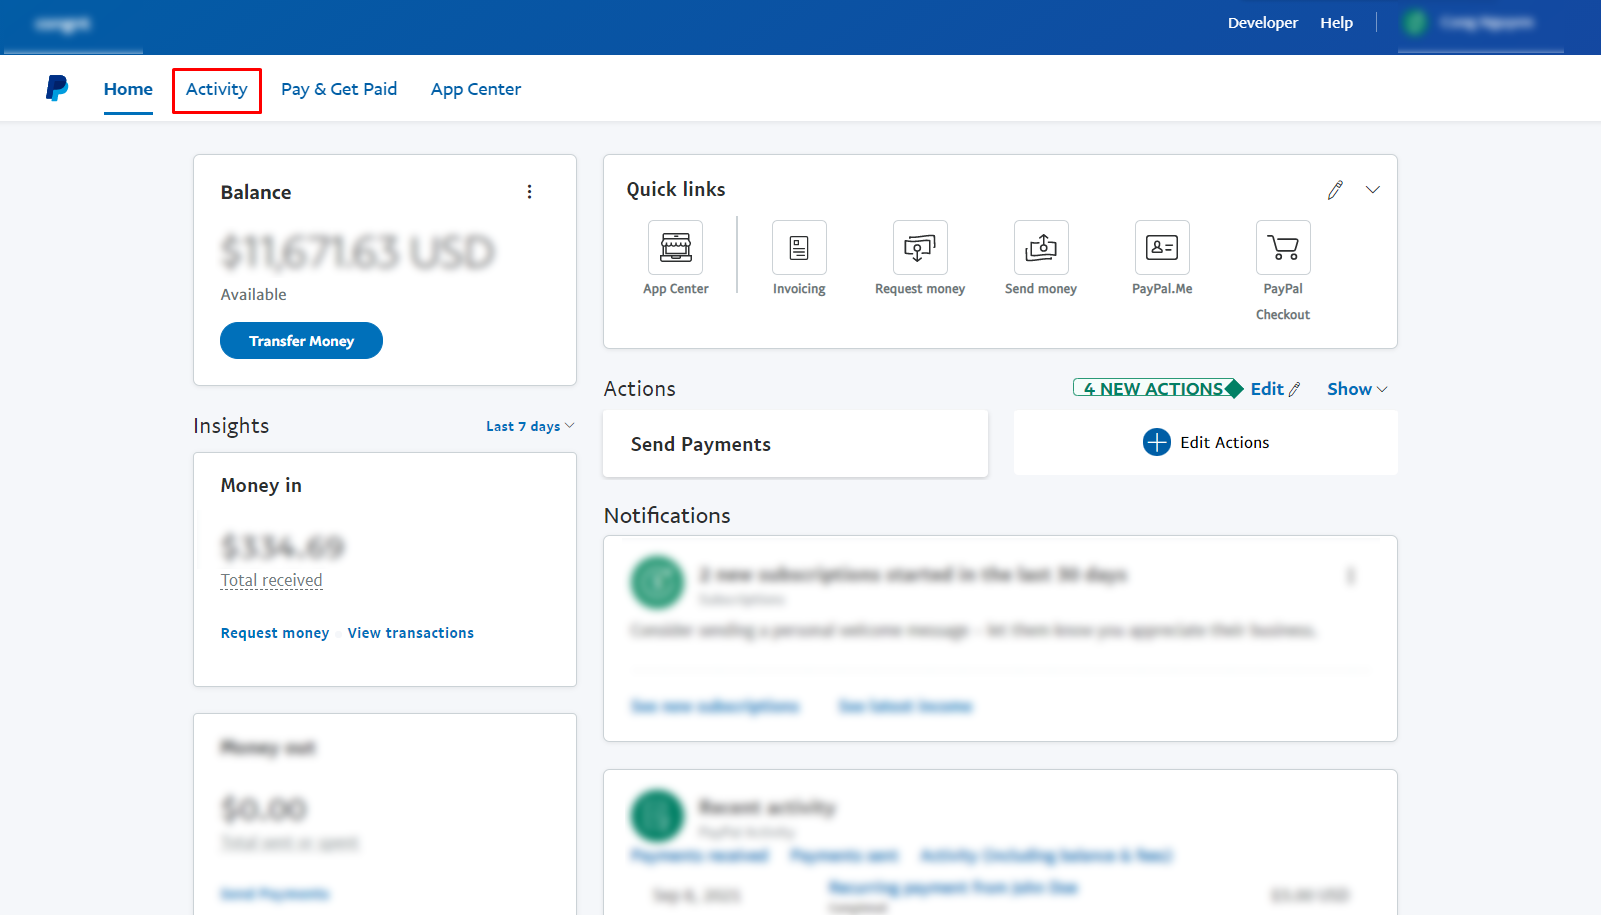The height and width of the screenshot is (915, 1601).
Task: Go to App Center navigation tab
Action: pos(476,89)
